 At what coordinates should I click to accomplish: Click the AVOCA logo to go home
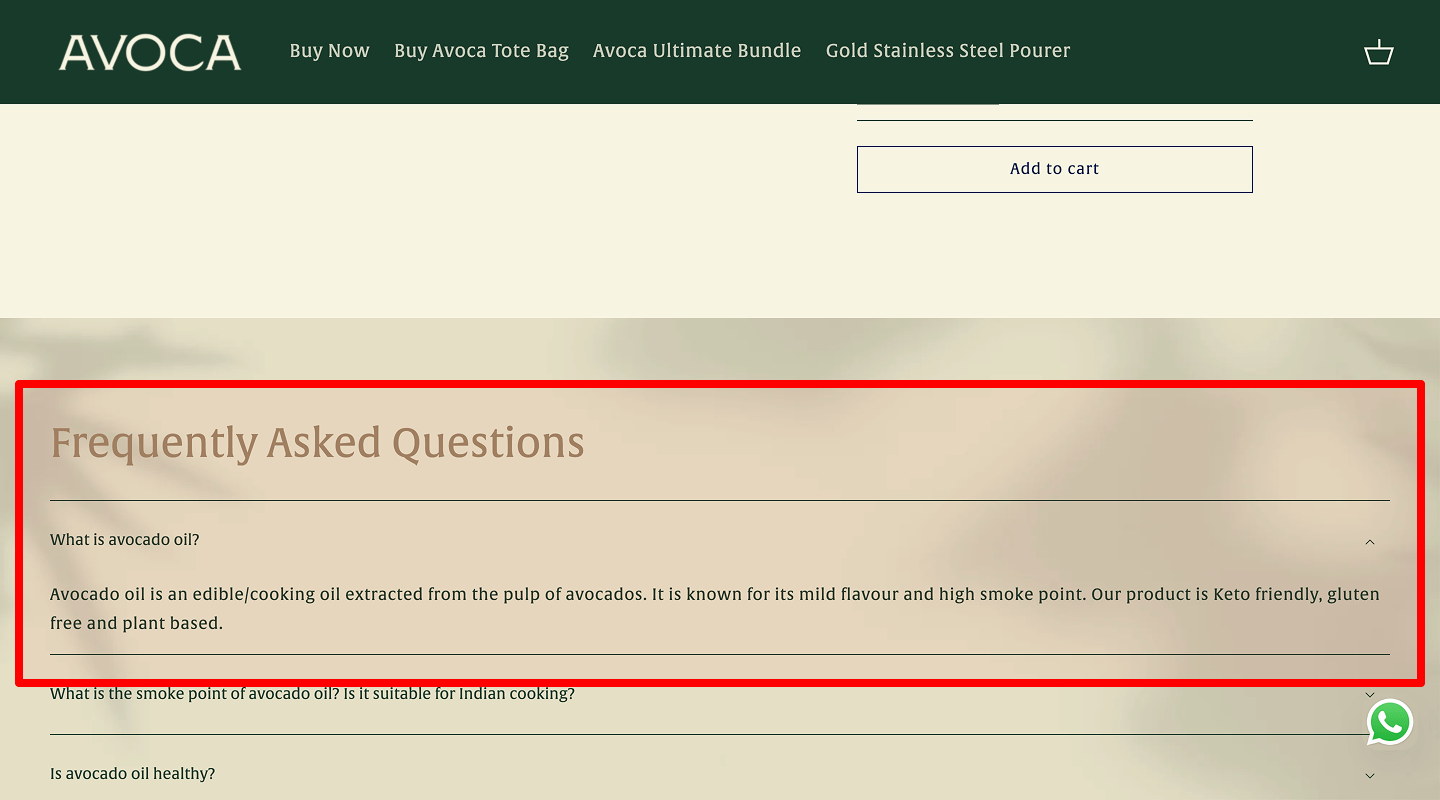coord(150,52)
